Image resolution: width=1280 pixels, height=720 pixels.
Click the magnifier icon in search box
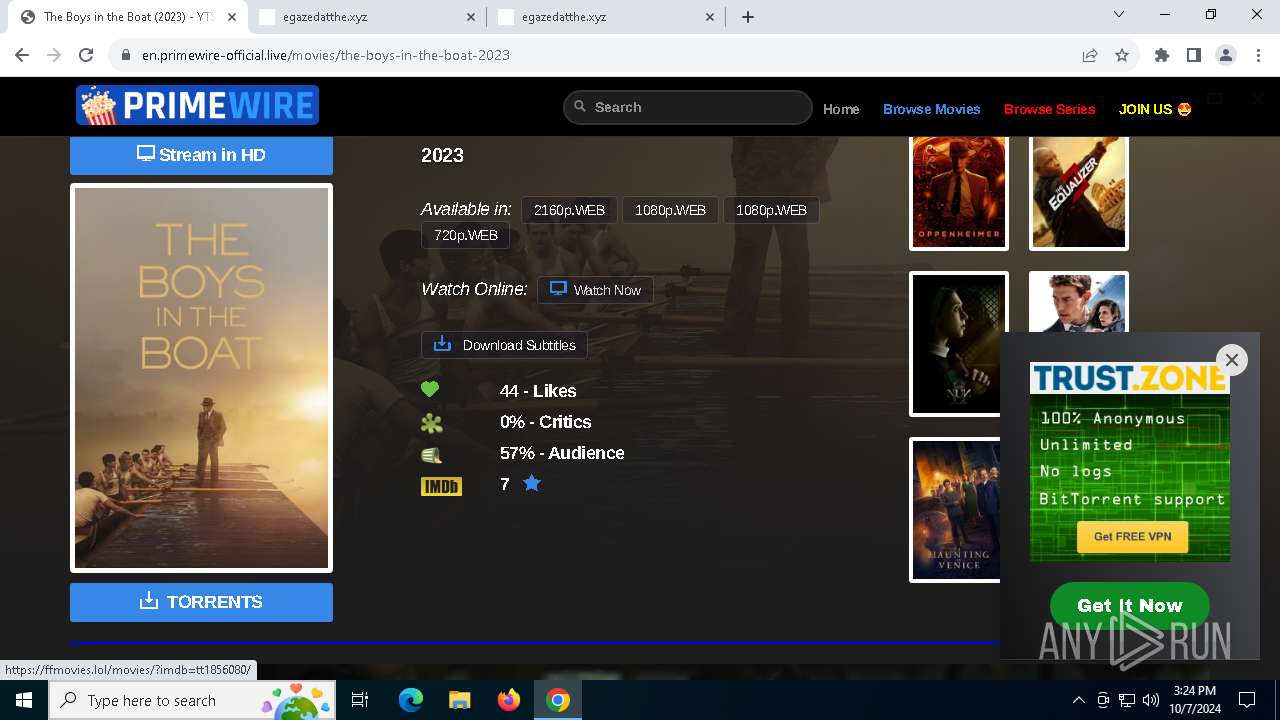pyautogui.click(x=580, y=107)
